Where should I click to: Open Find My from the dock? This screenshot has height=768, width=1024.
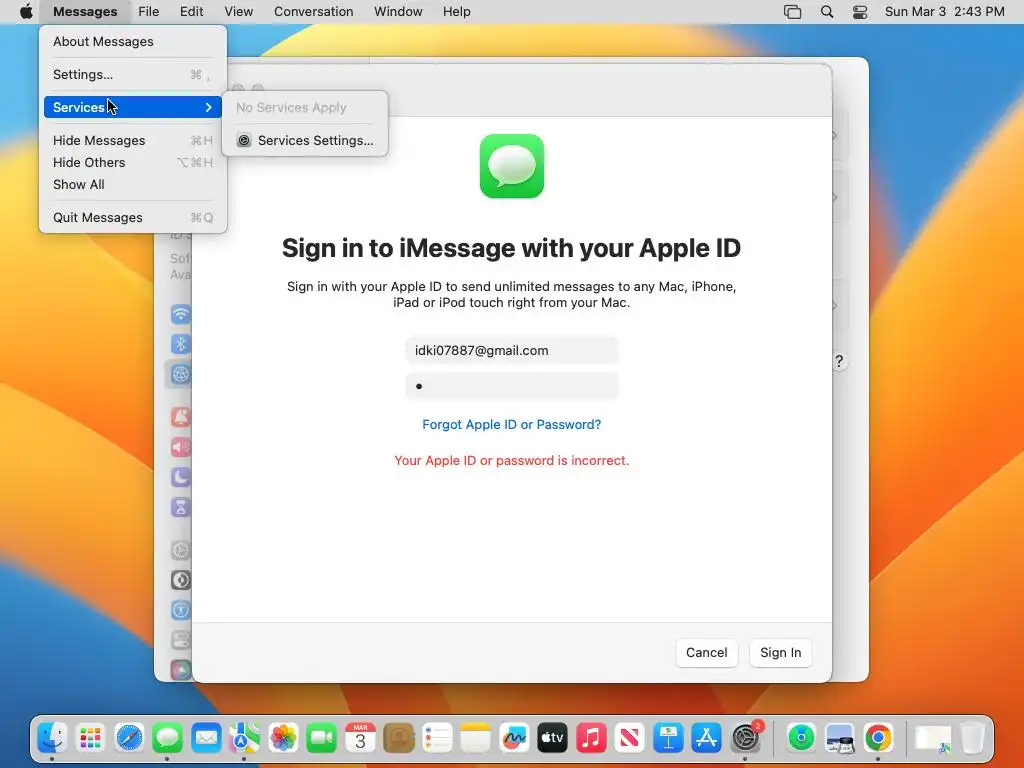[801, 738]
